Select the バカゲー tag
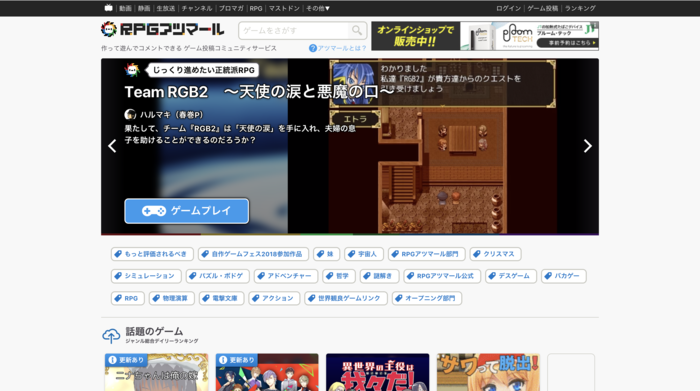 click(x=563, y=276)
